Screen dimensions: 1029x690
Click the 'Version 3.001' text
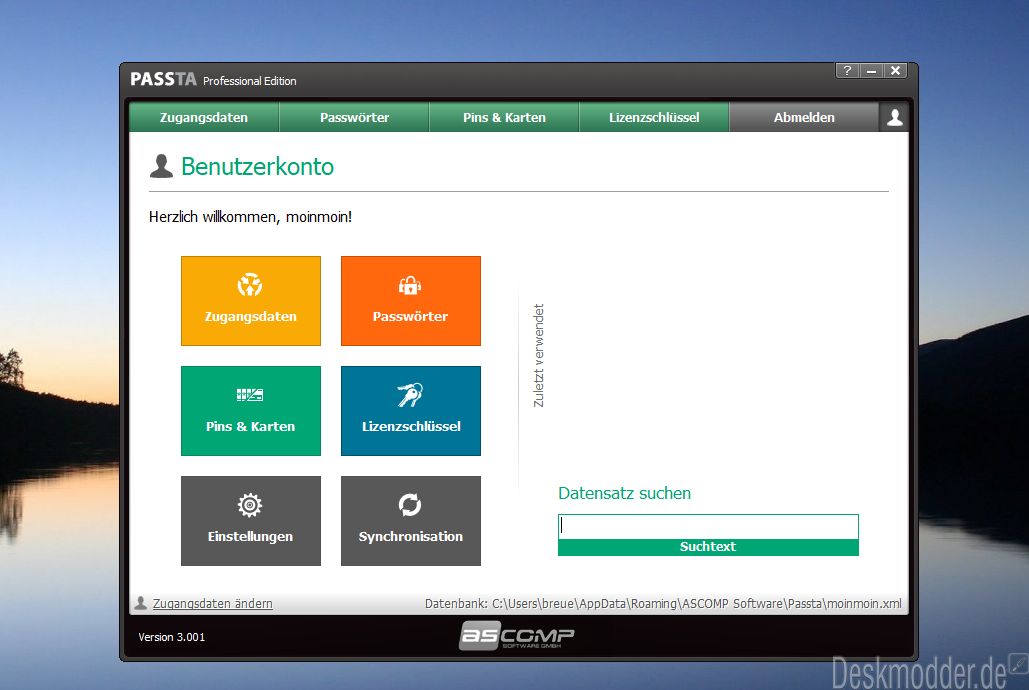point(171,637)
